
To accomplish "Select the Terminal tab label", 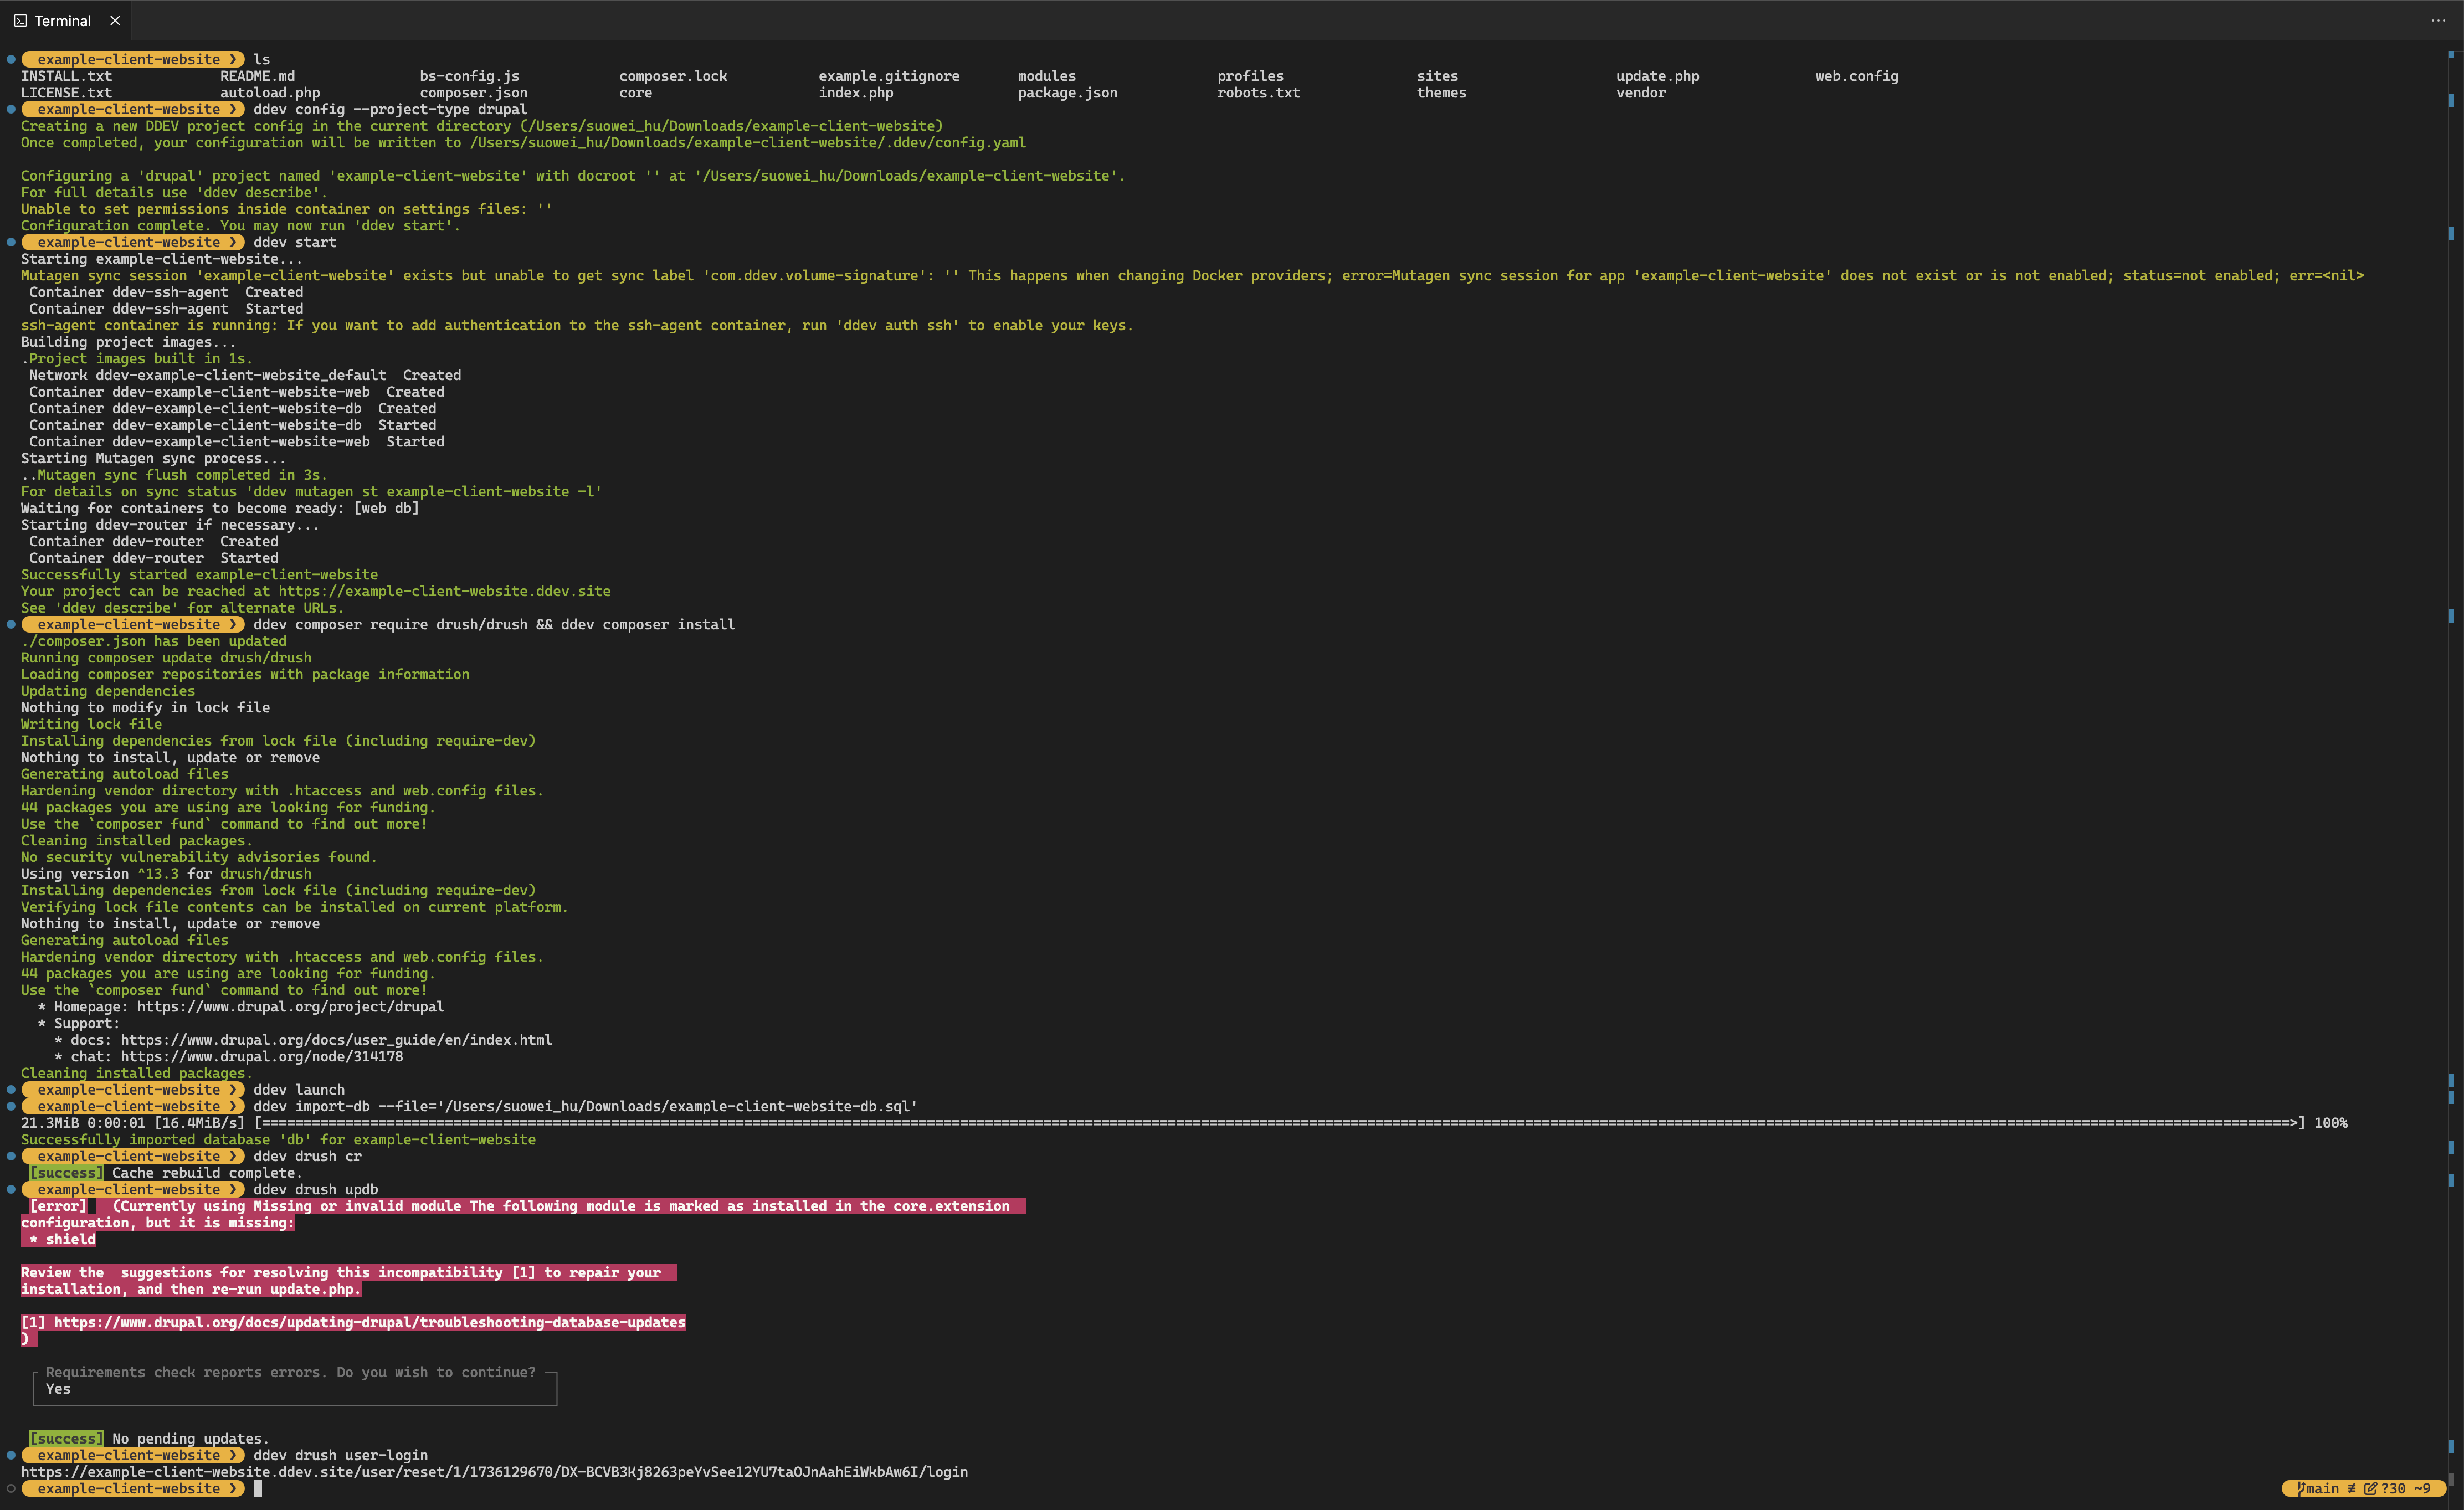I will 62,20.
